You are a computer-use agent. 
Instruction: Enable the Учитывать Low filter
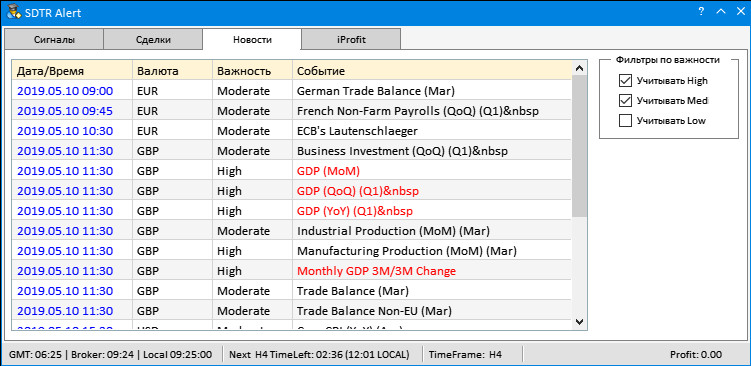coord(626,121)
